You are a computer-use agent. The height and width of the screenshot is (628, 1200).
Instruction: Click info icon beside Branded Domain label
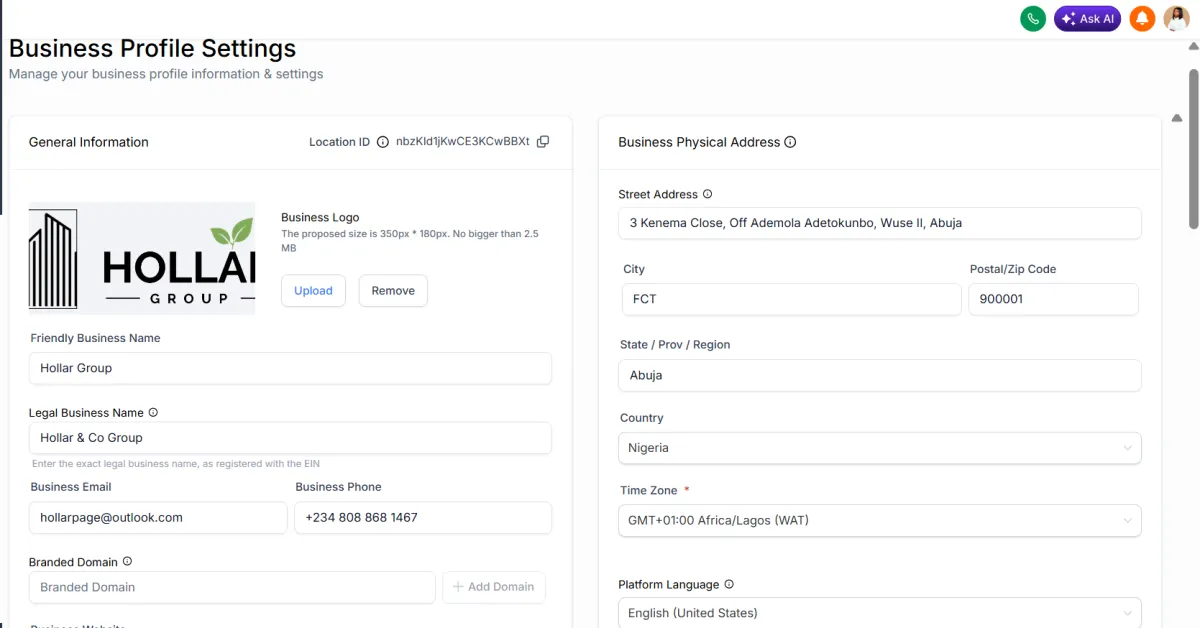pos(127,562)
